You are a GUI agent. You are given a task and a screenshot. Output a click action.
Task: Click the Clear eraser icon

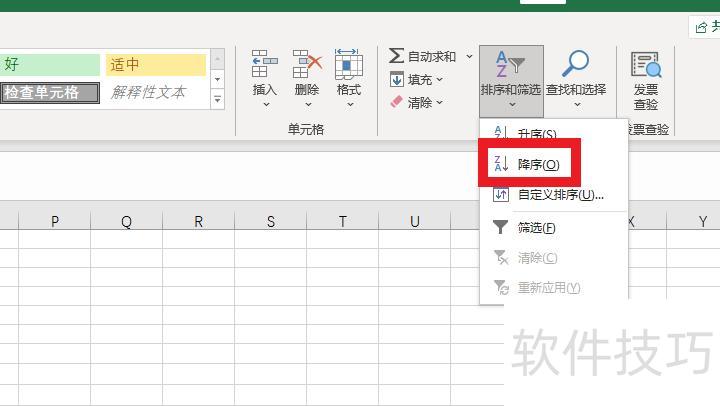tap(396, 102)
